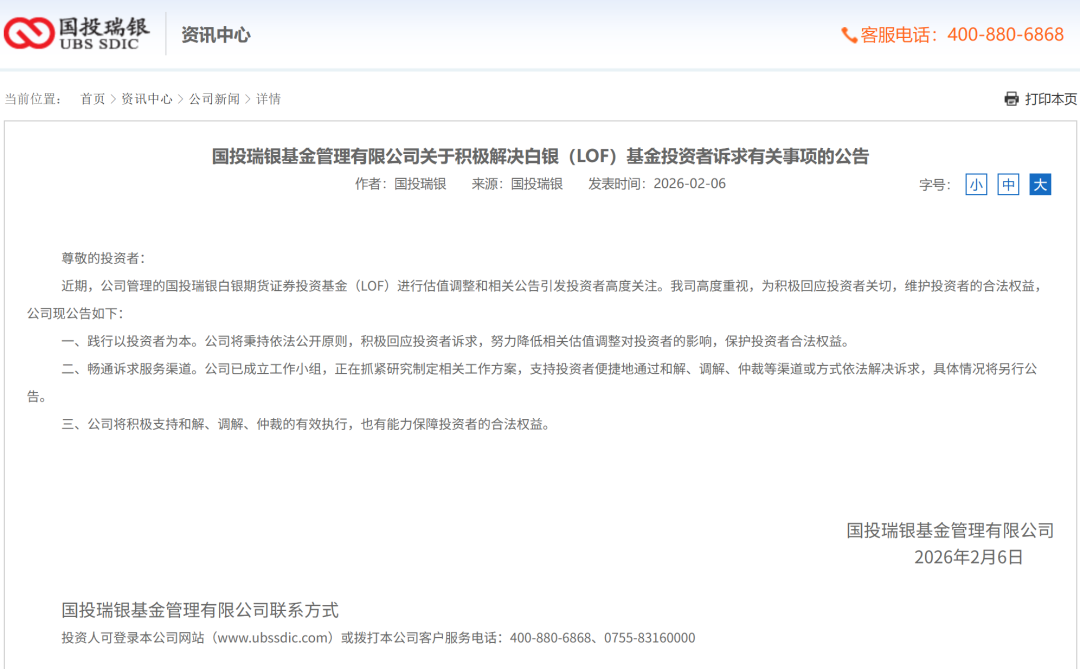Screen dimensions: 1080x669
Task: Go to 首页 via the breadcrumb
Action: (x=92, y=99)
